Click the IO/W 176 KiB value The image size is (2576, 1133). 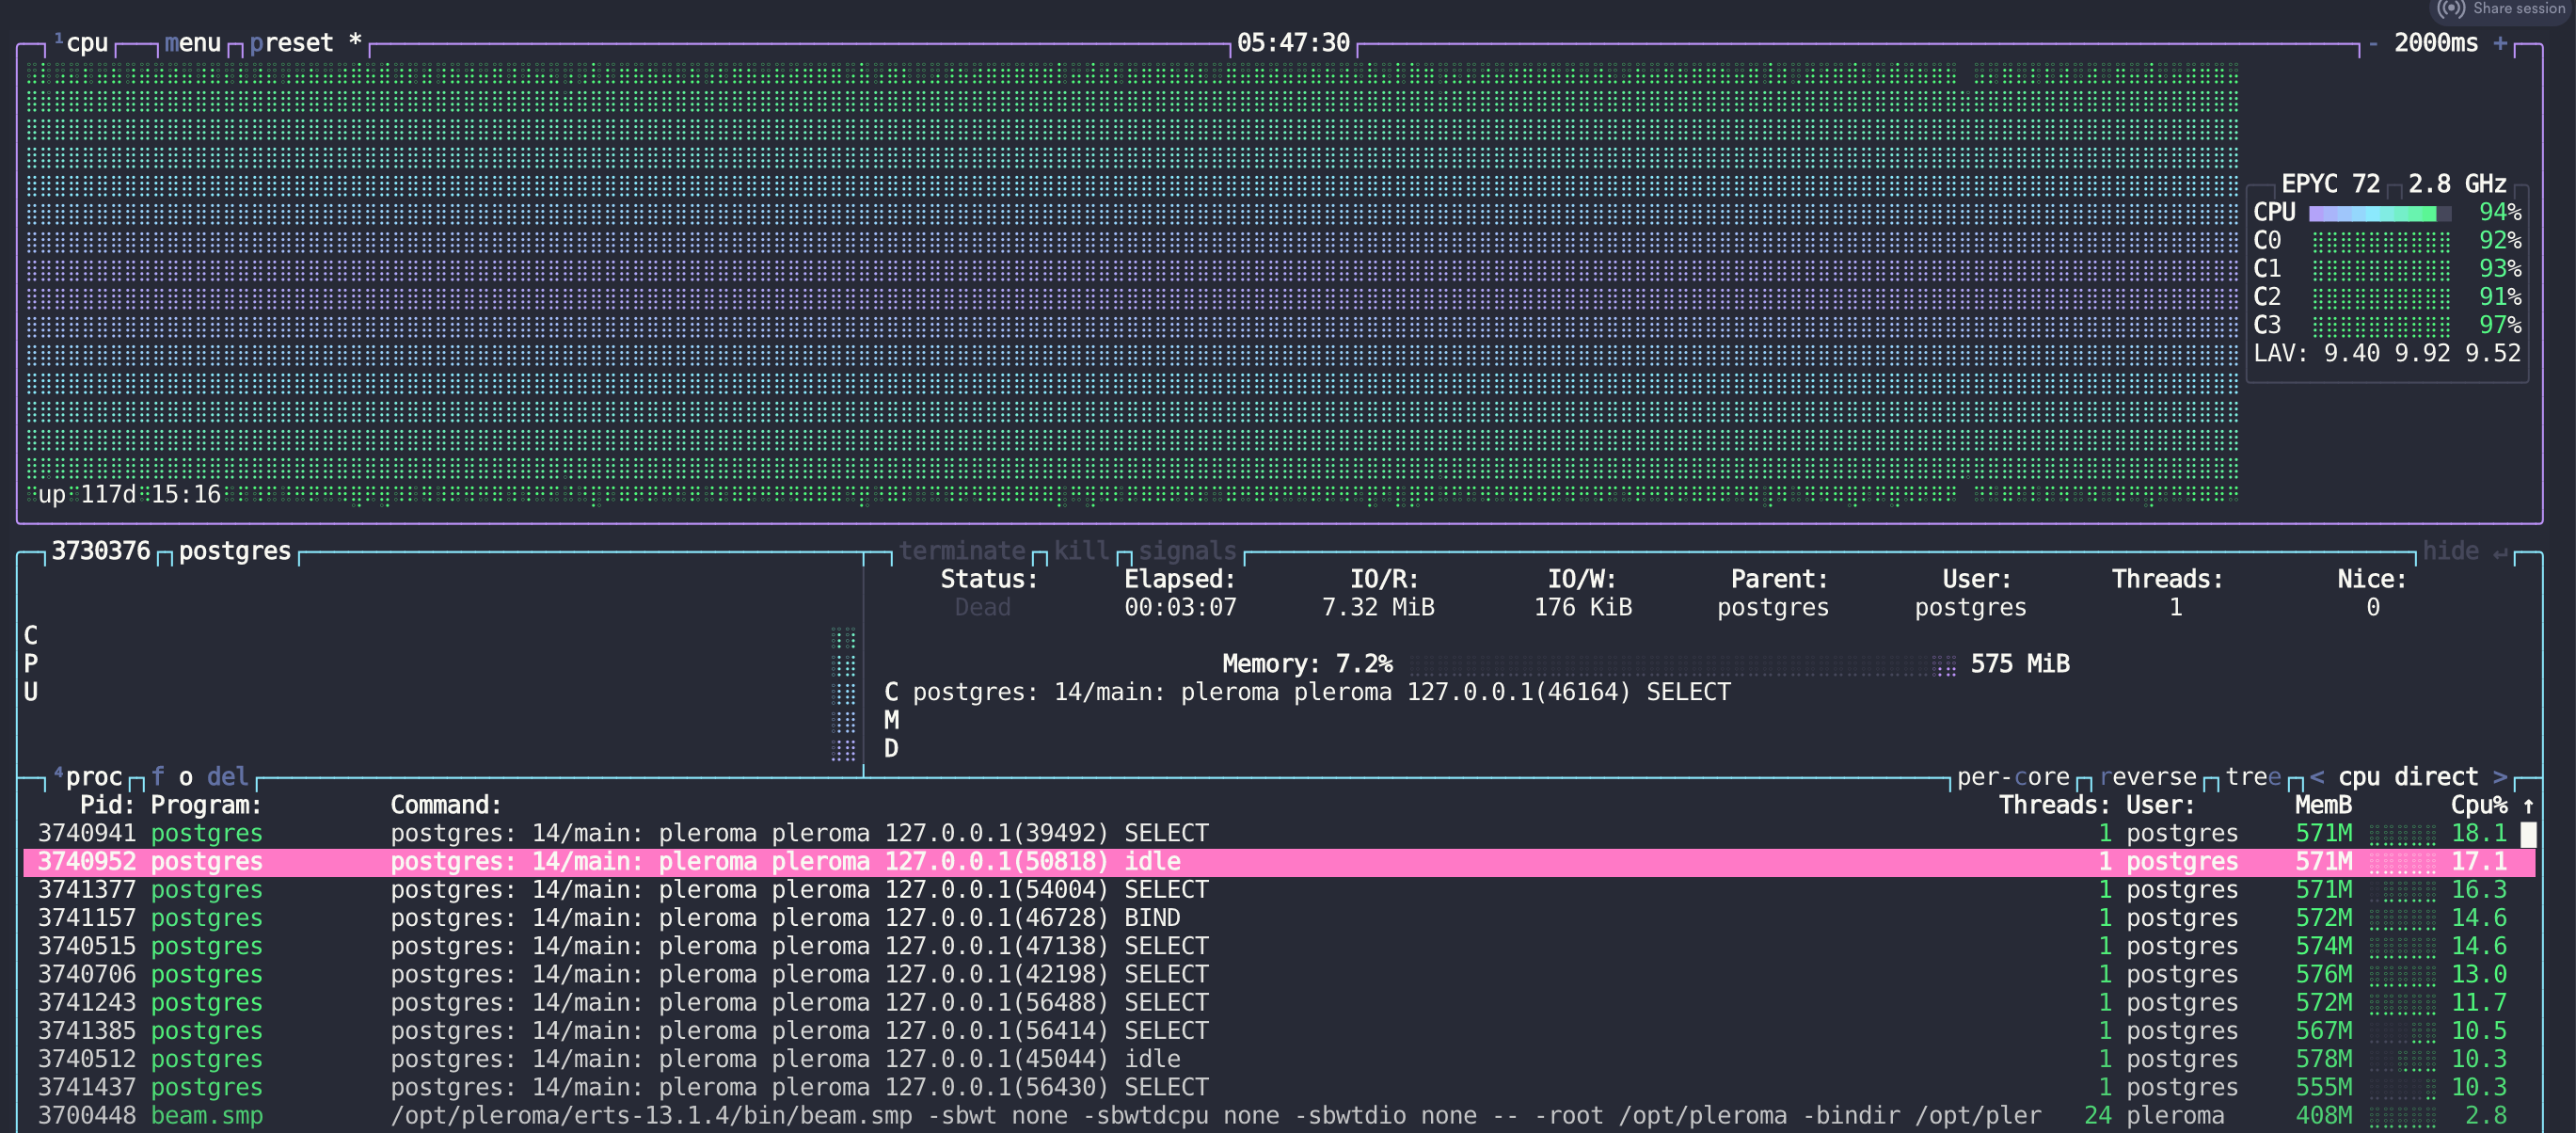tap(1582, 607)
